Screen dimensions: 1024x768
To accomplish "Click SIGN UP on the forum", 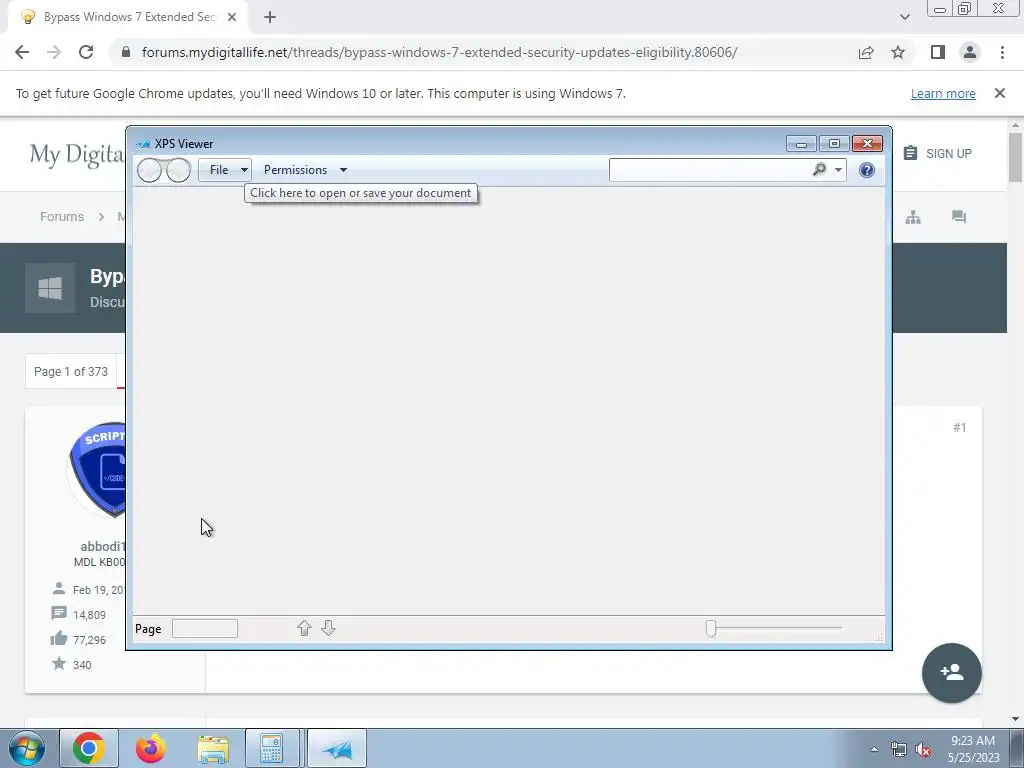I will pos(938,153).
